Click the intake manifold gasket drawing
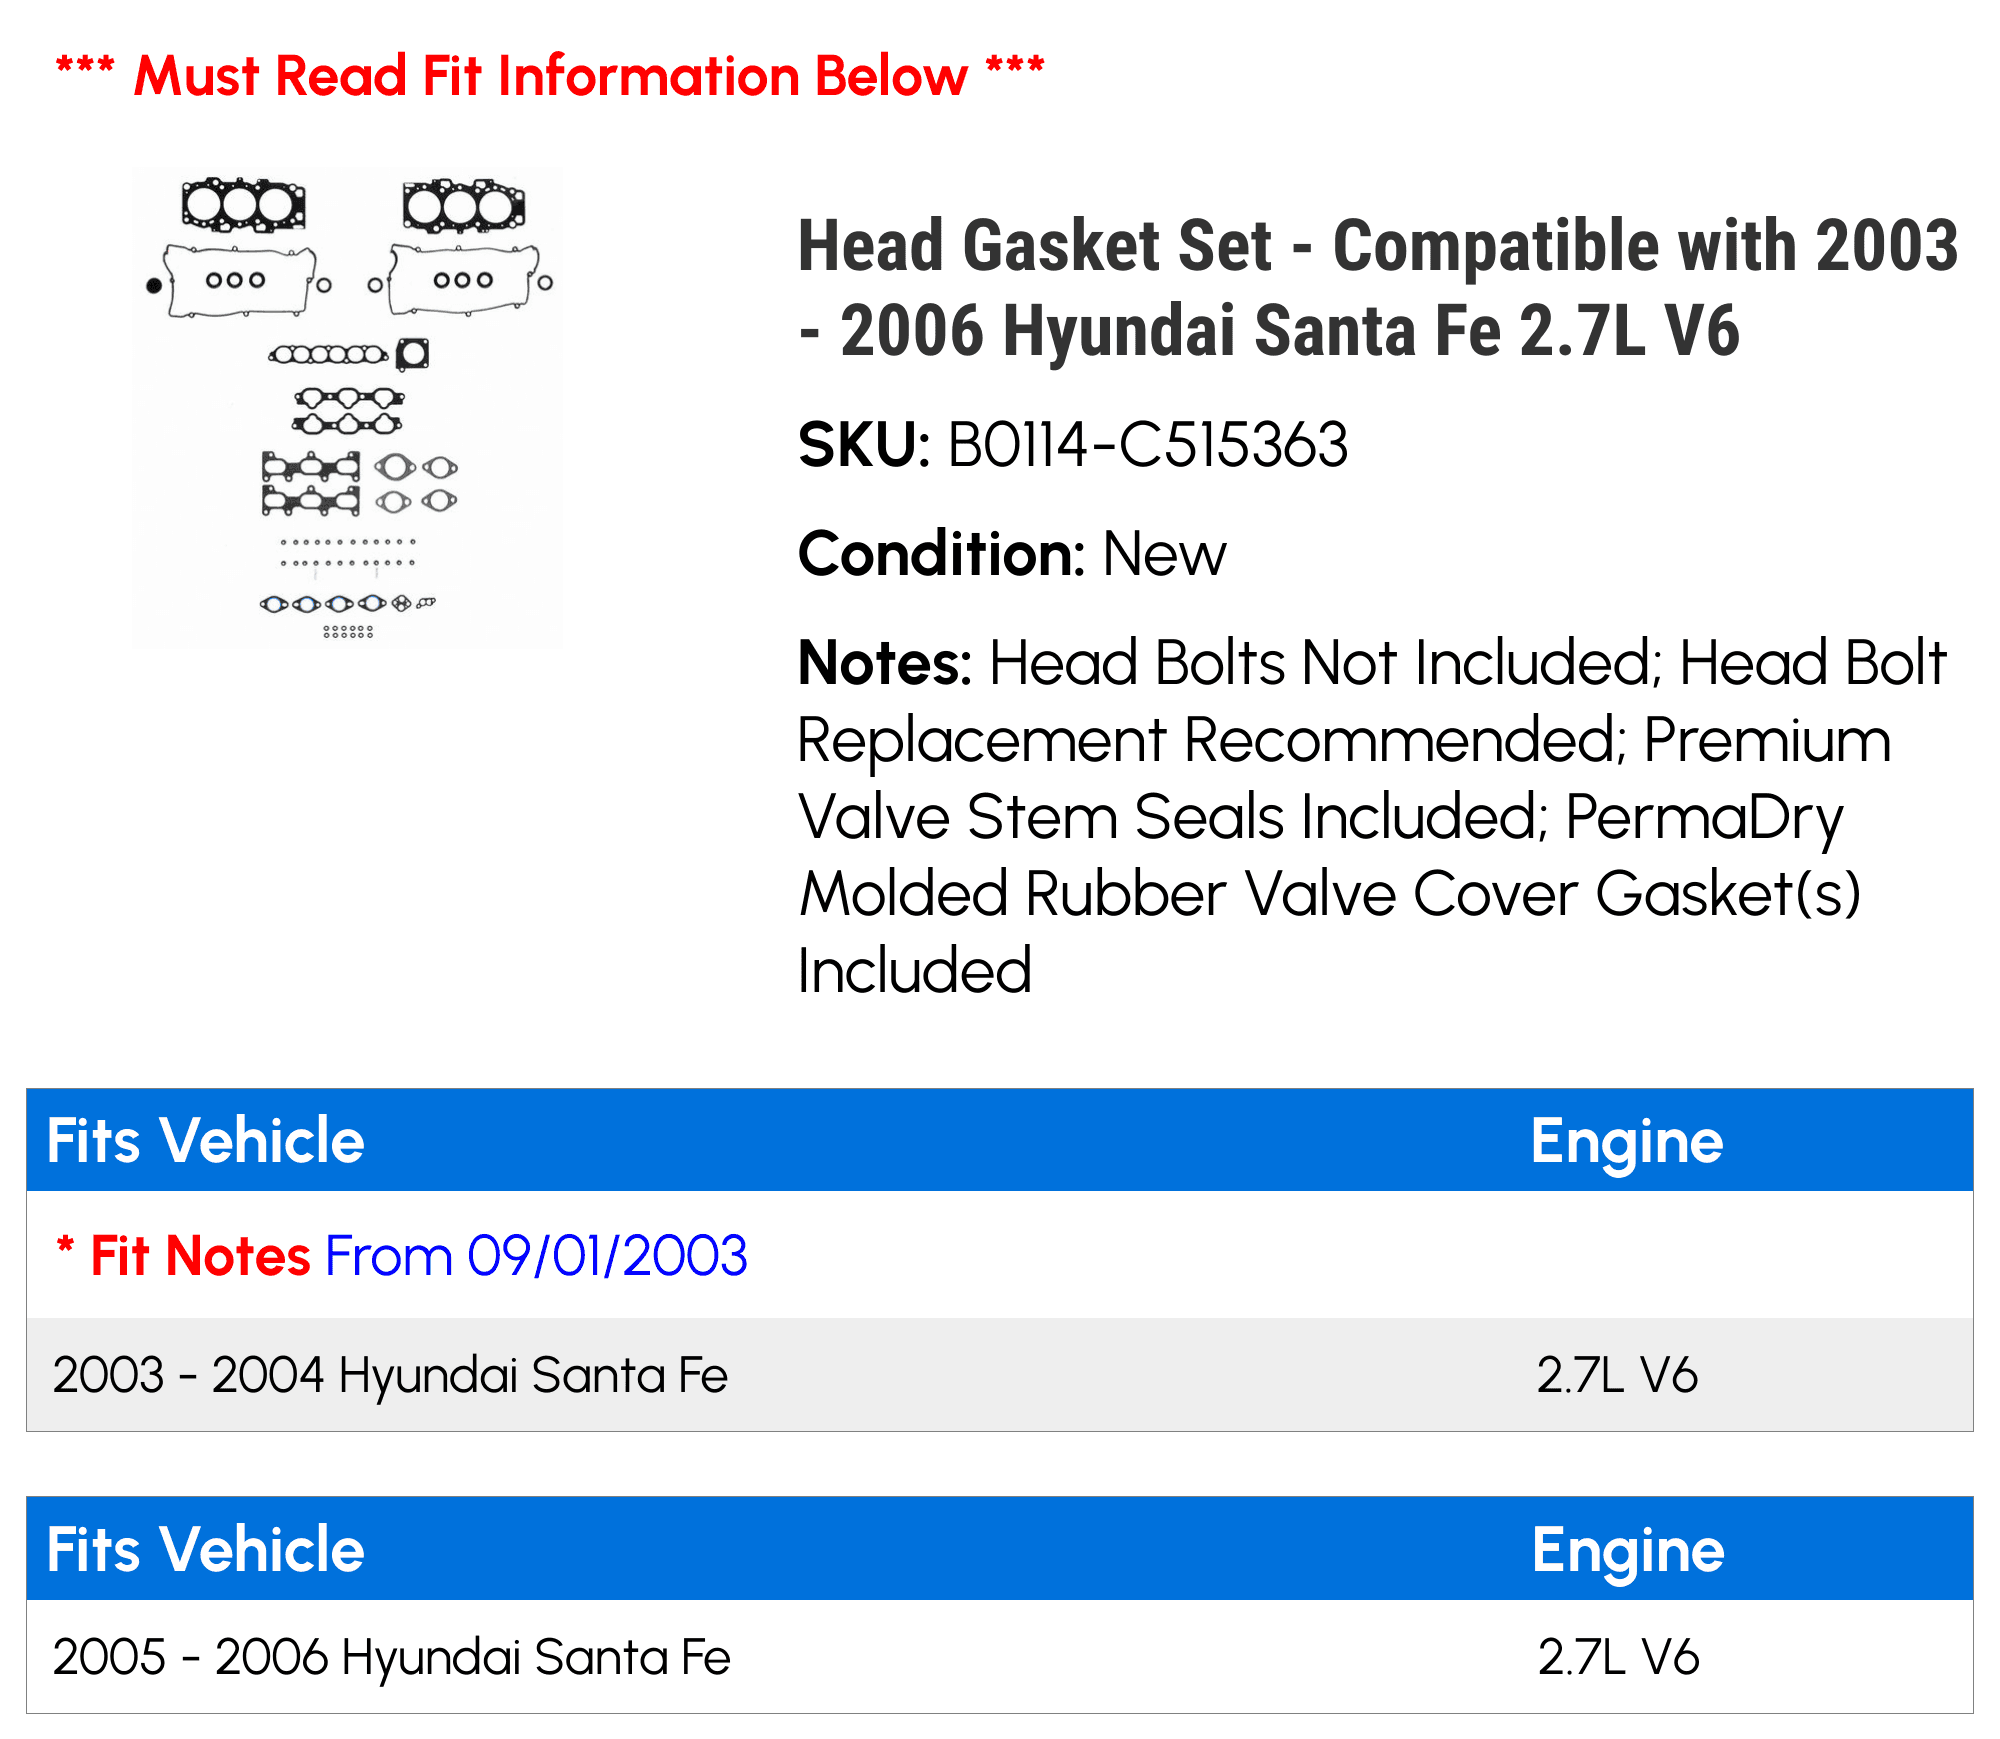 (349, 411)
